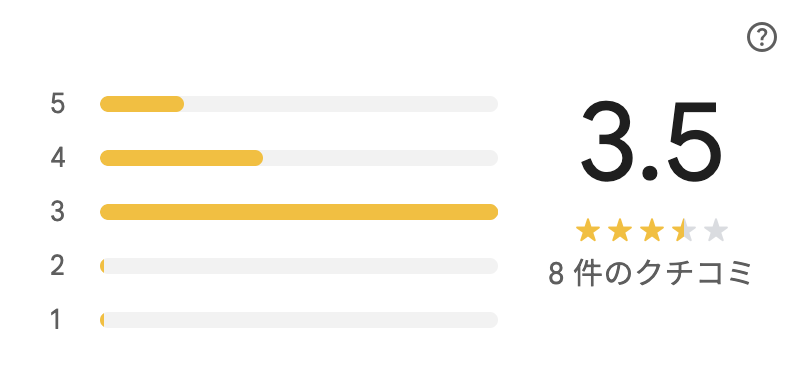Image resolution: width=804 pixels, height=382 pixels.
Task: Click the nearly empty 2-star rating bar
Action: tap(299, 266)
